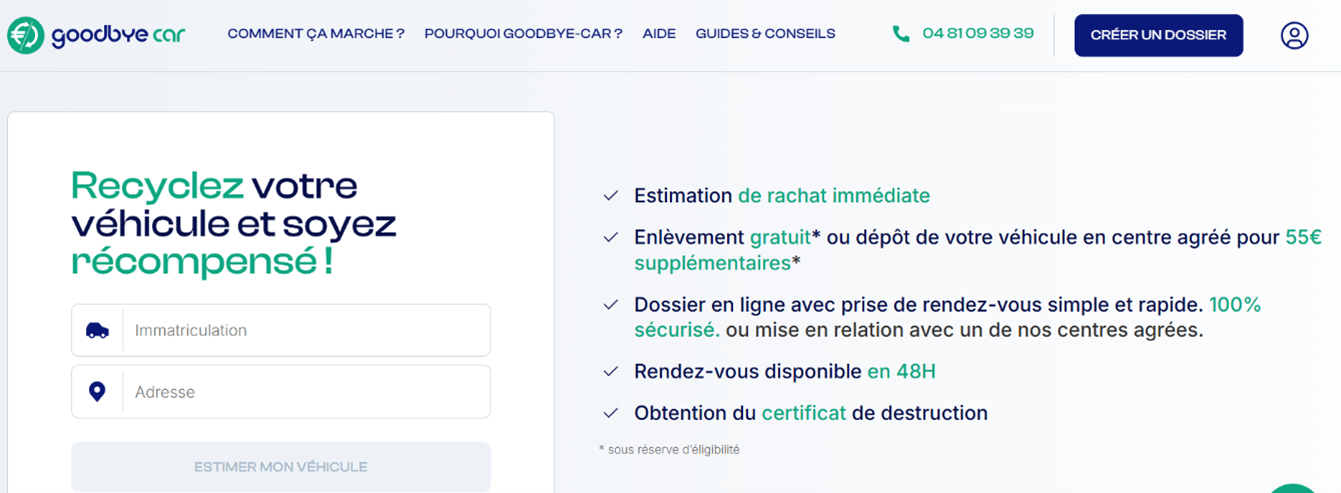The image size is (1341, 493).
Task: Click the Goodbye Car euro recycling logo icon
Action: click(25, 35)
